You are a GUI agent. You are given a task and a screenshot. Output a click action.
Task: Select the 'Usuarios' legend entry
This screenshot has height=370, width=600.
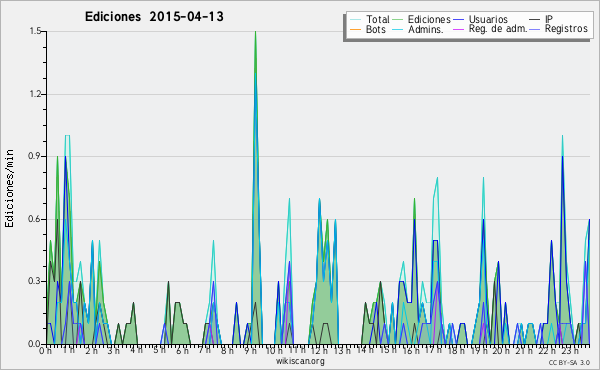[x=488, y=19]
